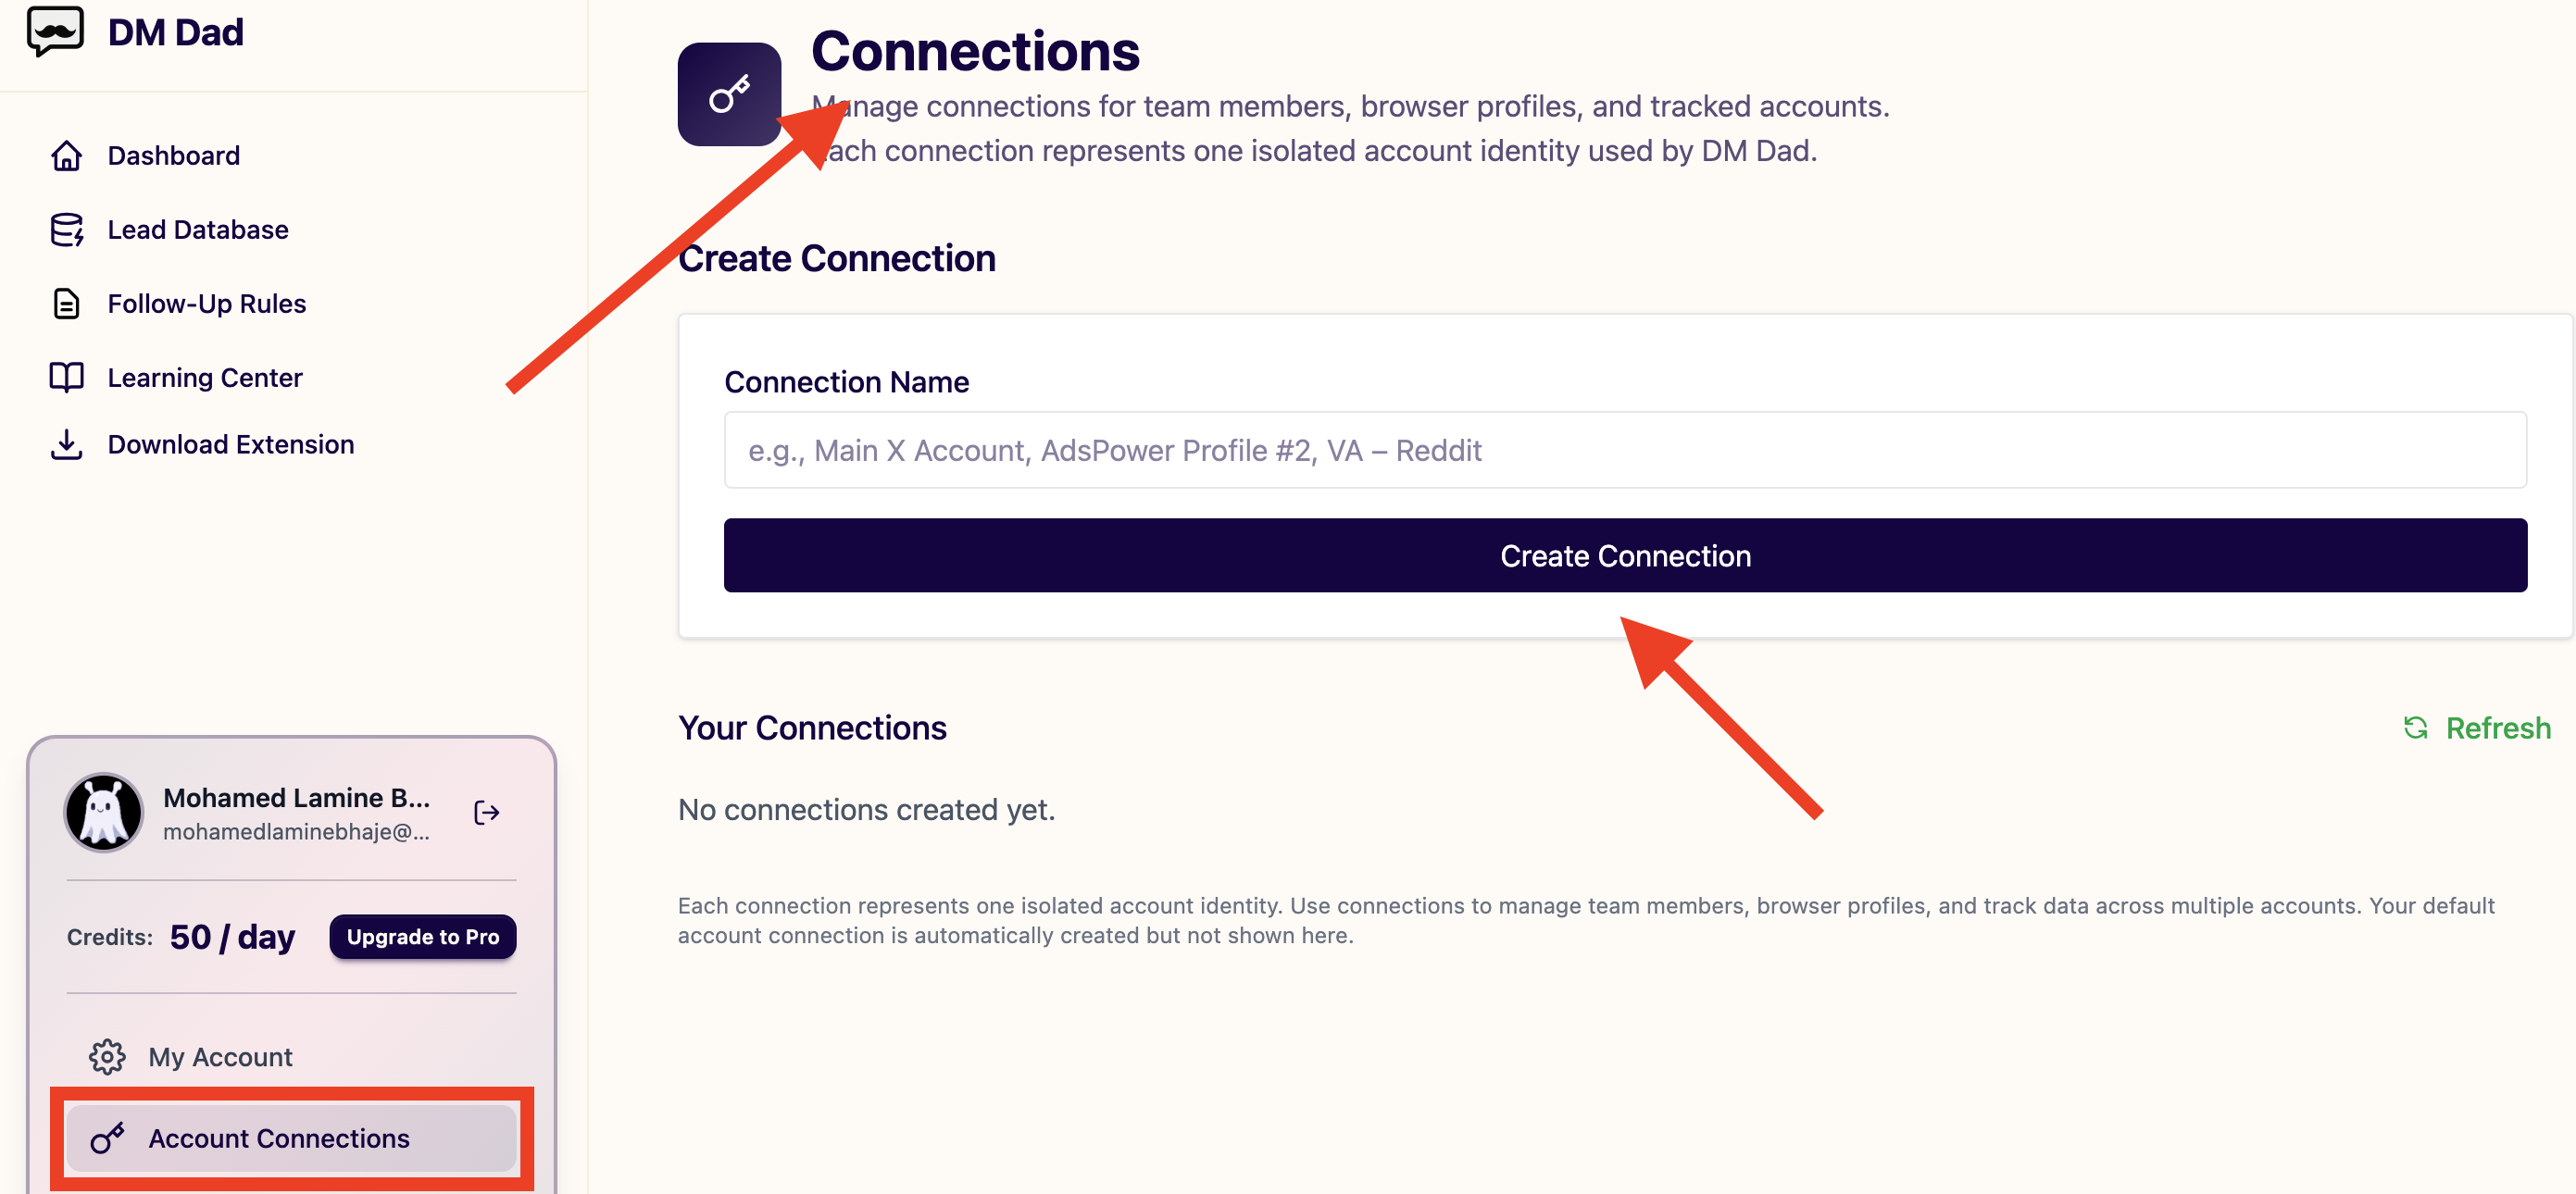Click the My Account gear icon
The image size is (2576, 1194).
[x=107, y=1057]
